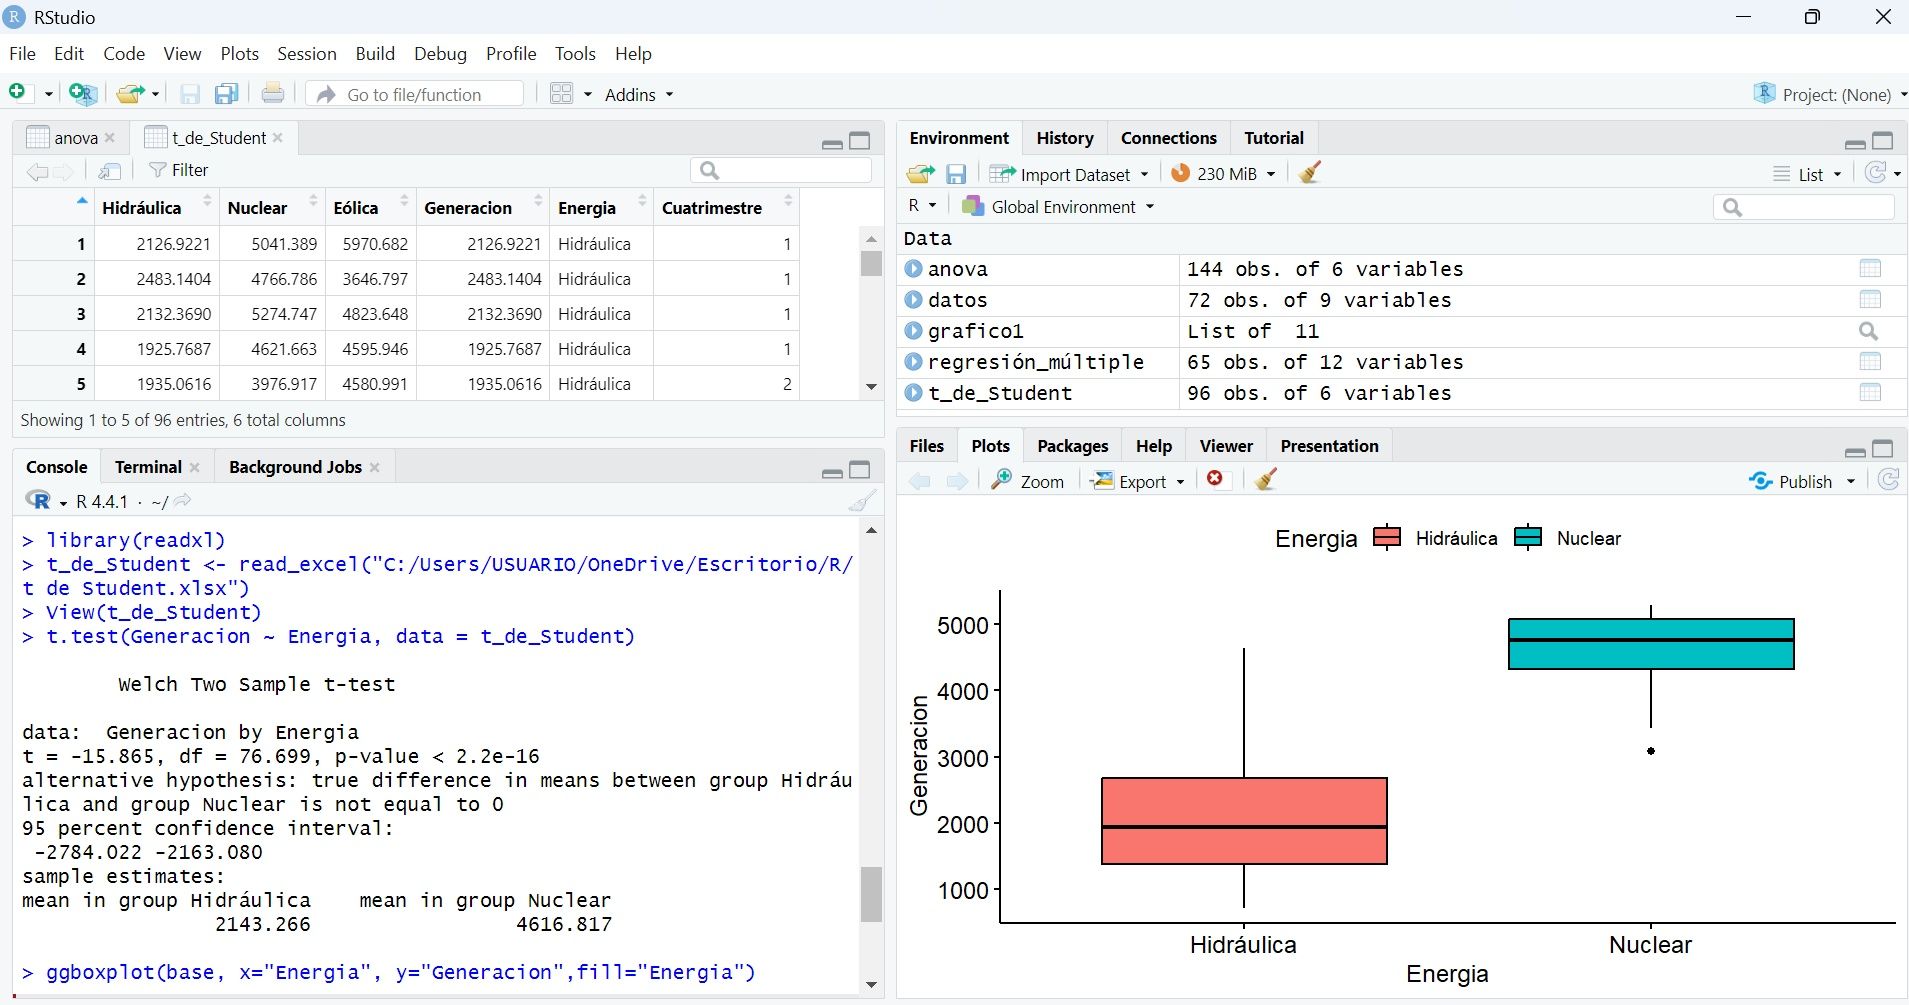The height and width of the screenshot is (1005, 1909).
Task: Refresh the Environment pane
Action: [1876, 173]
